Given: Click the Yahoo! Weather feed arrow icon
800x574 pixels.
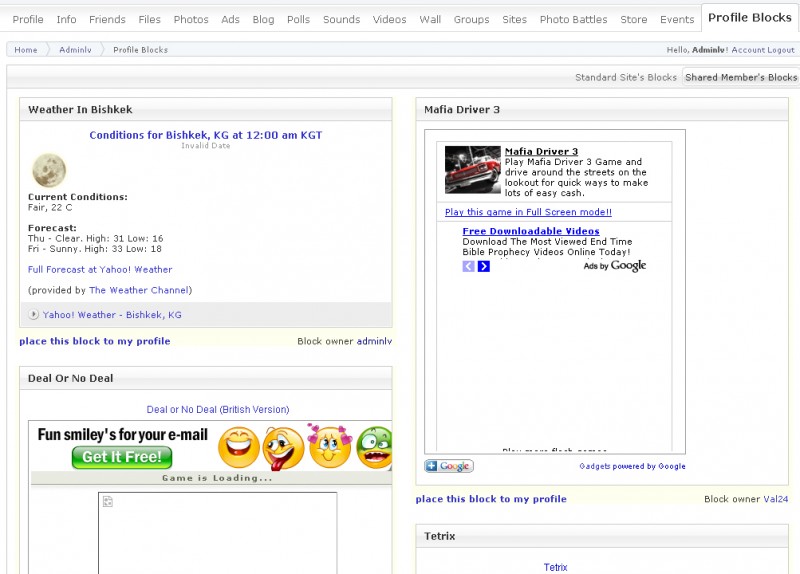Looking at the screenshot, I should tap(33, 315).
